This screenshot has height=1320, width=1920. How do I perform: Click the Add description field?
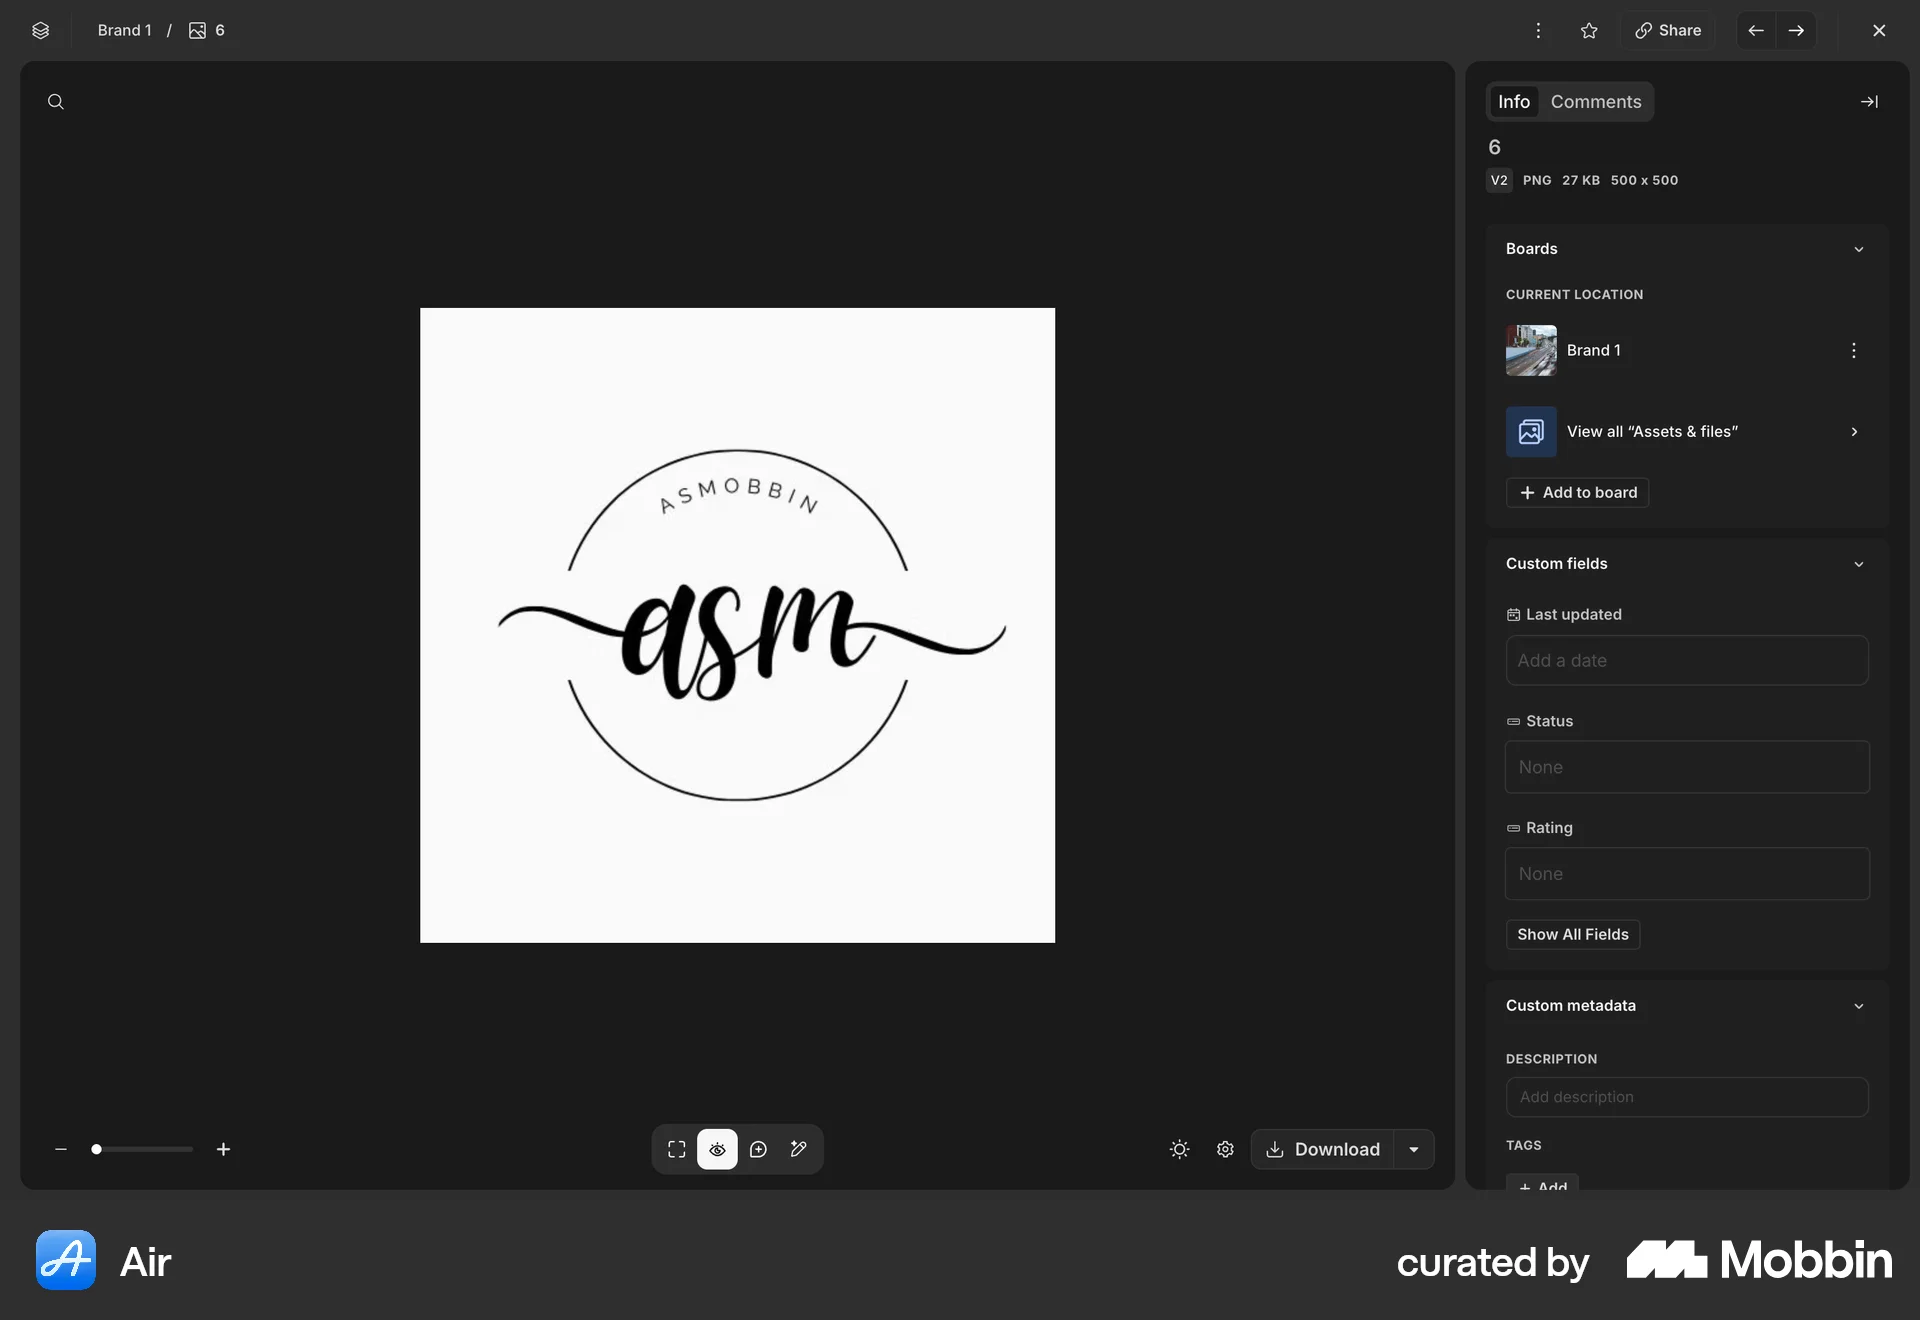coord(1687,1097)
